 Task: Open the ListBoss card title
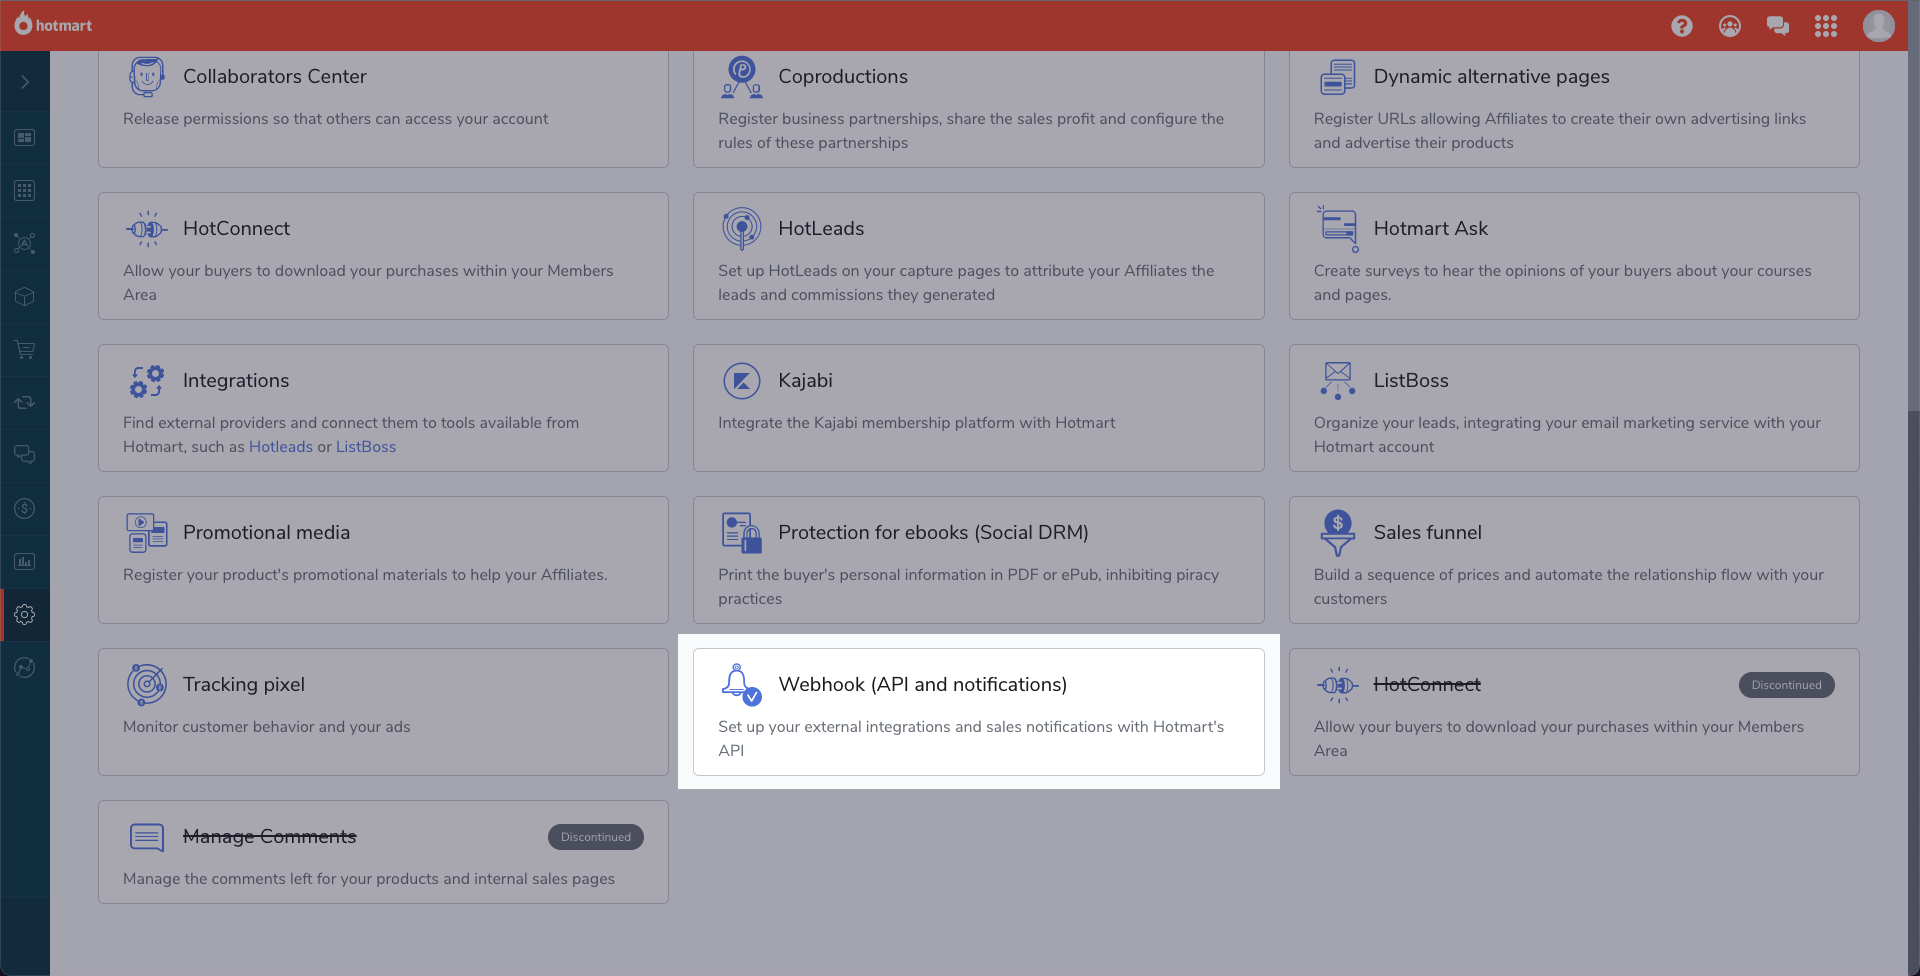(x=1410, y=381)
